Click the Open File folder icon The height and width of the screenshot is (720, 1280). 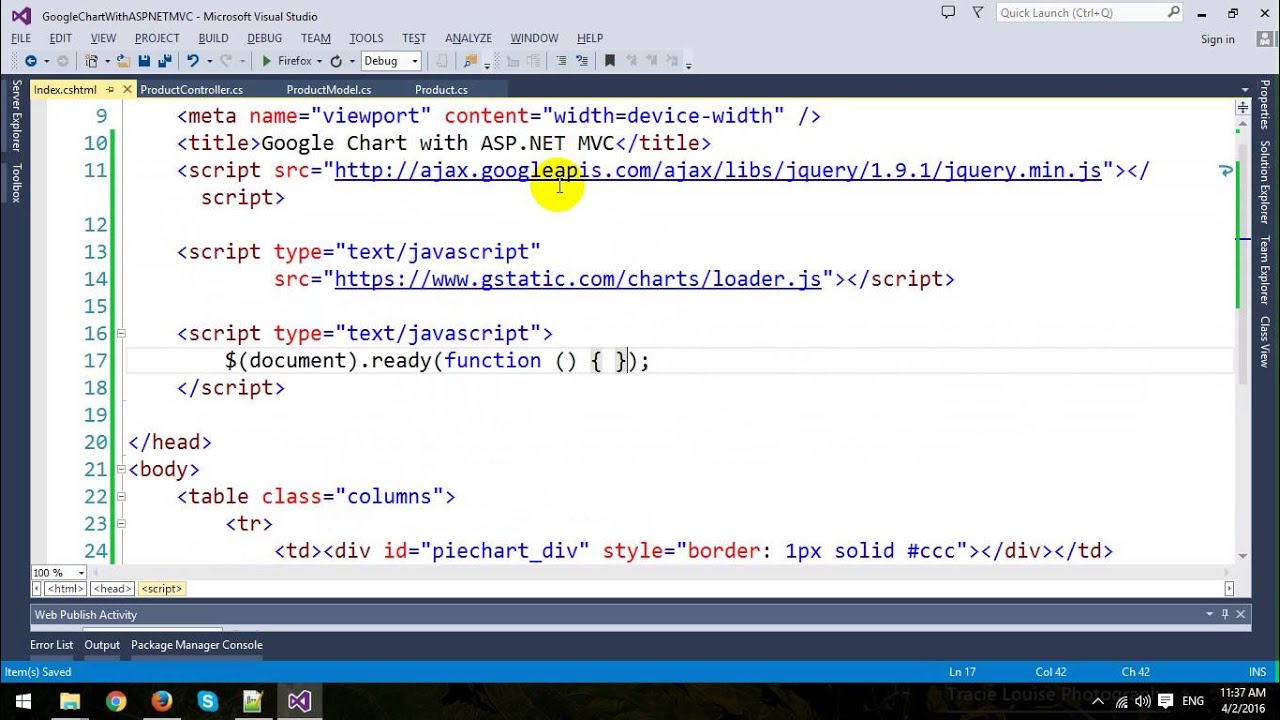[124, 61]
